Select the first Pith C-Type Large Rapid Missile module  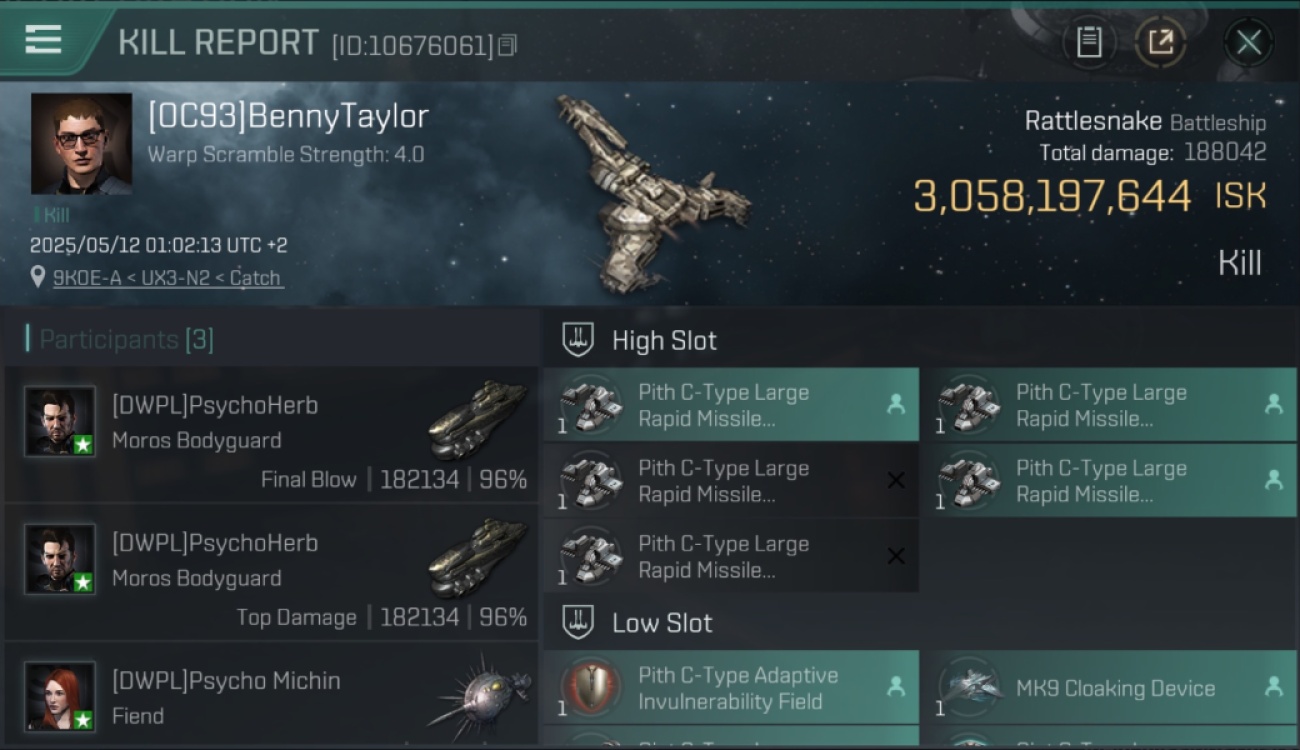click(x=731, y=405)
